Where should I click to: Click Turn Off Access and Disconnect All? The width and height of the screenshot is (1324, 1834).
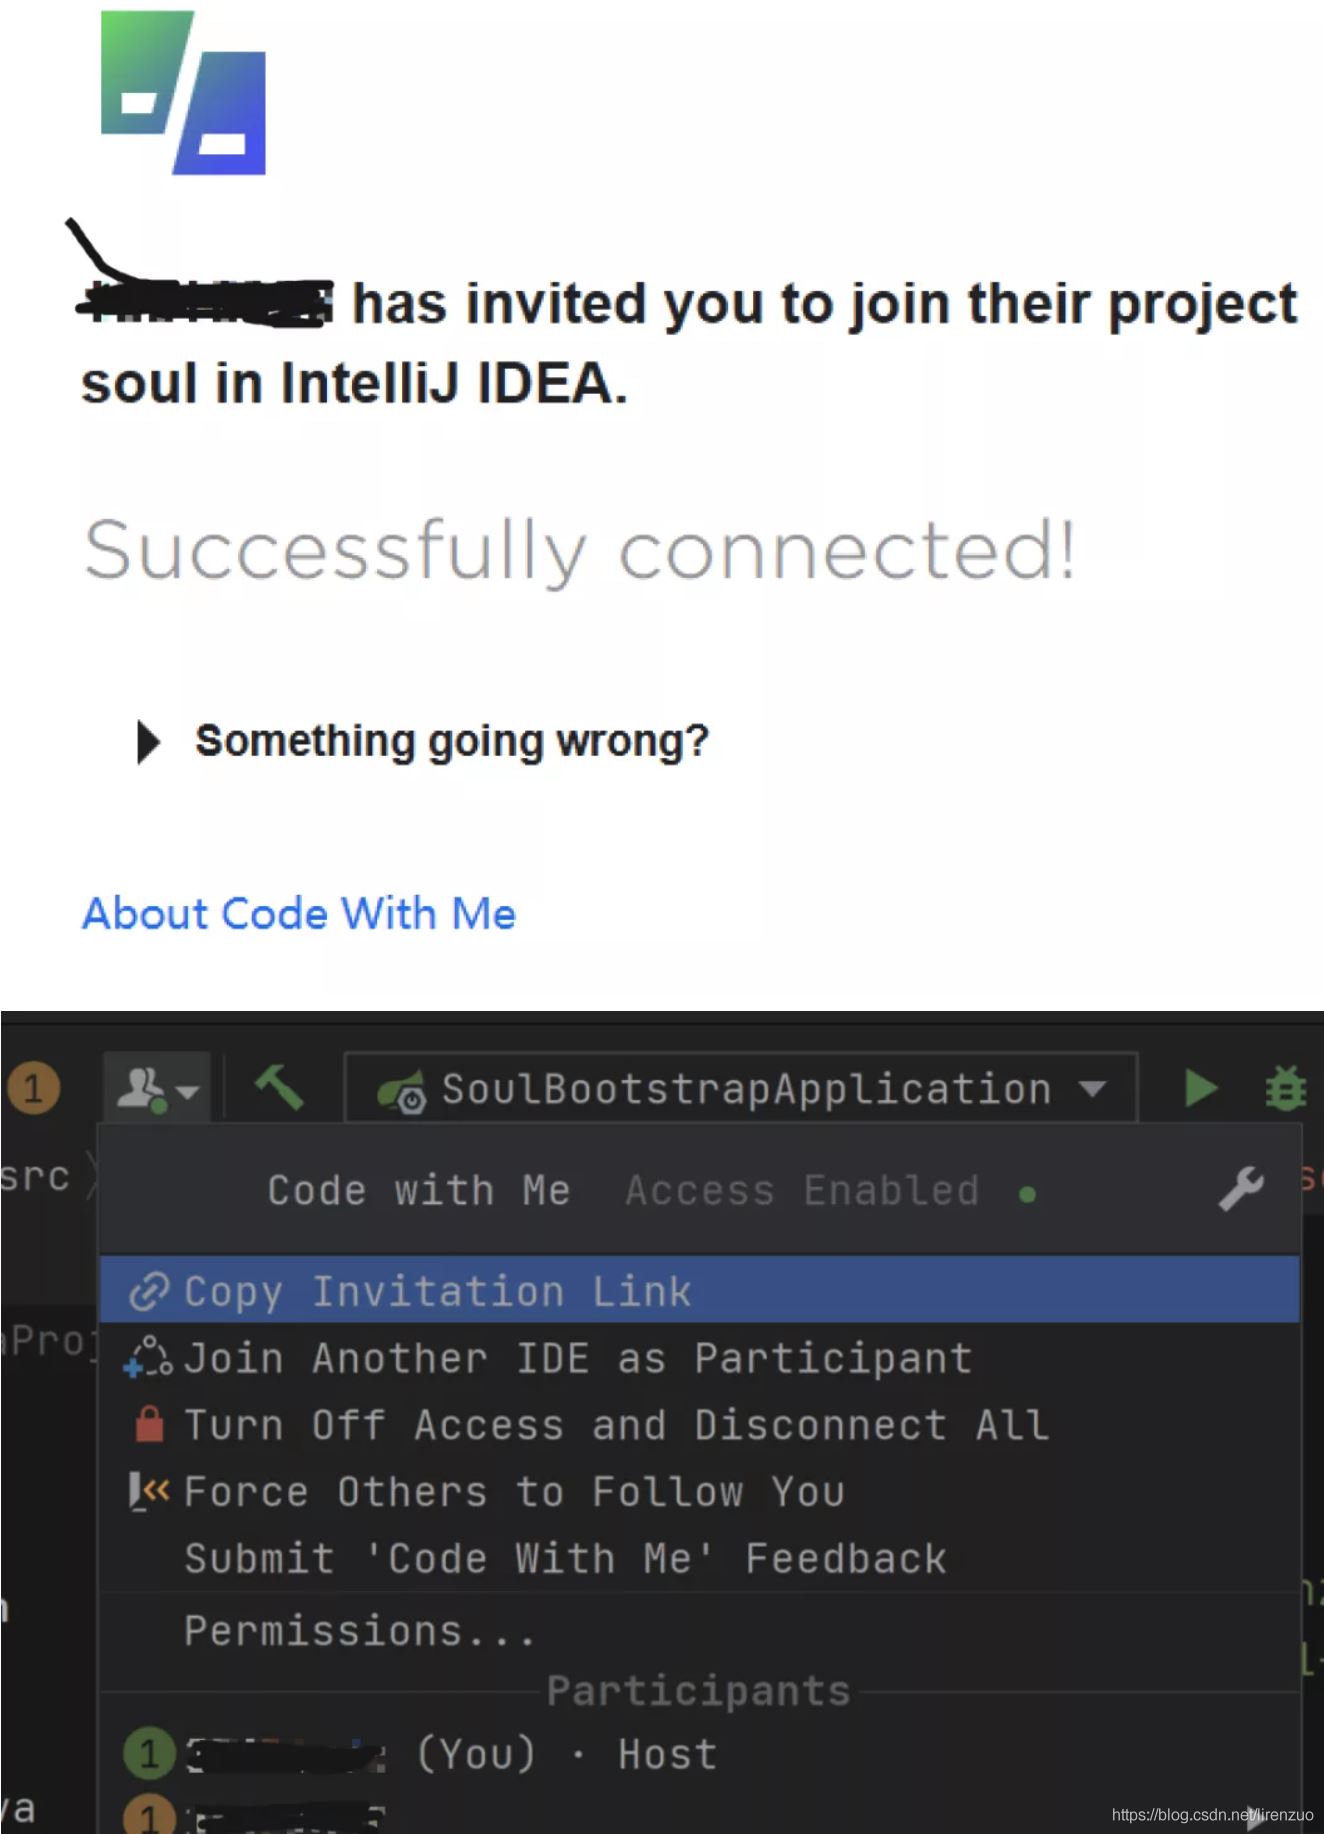point(614,1424)
